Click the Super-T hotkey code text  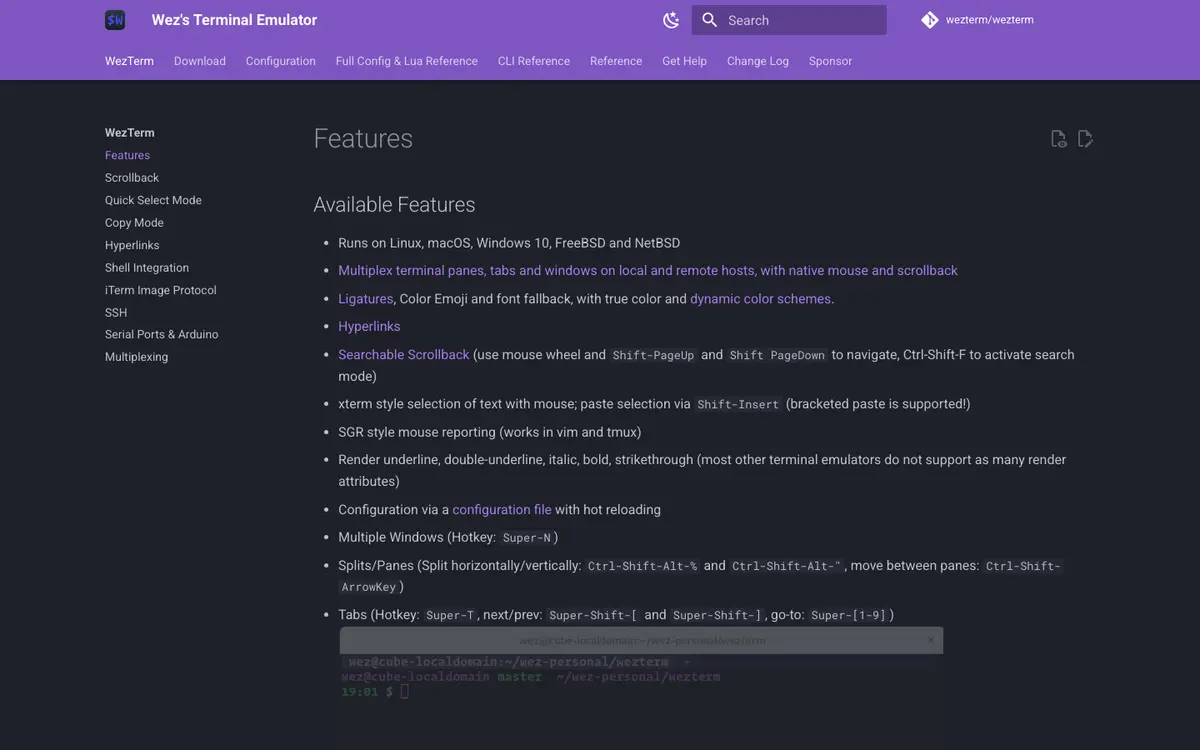[x=450, y=615]
